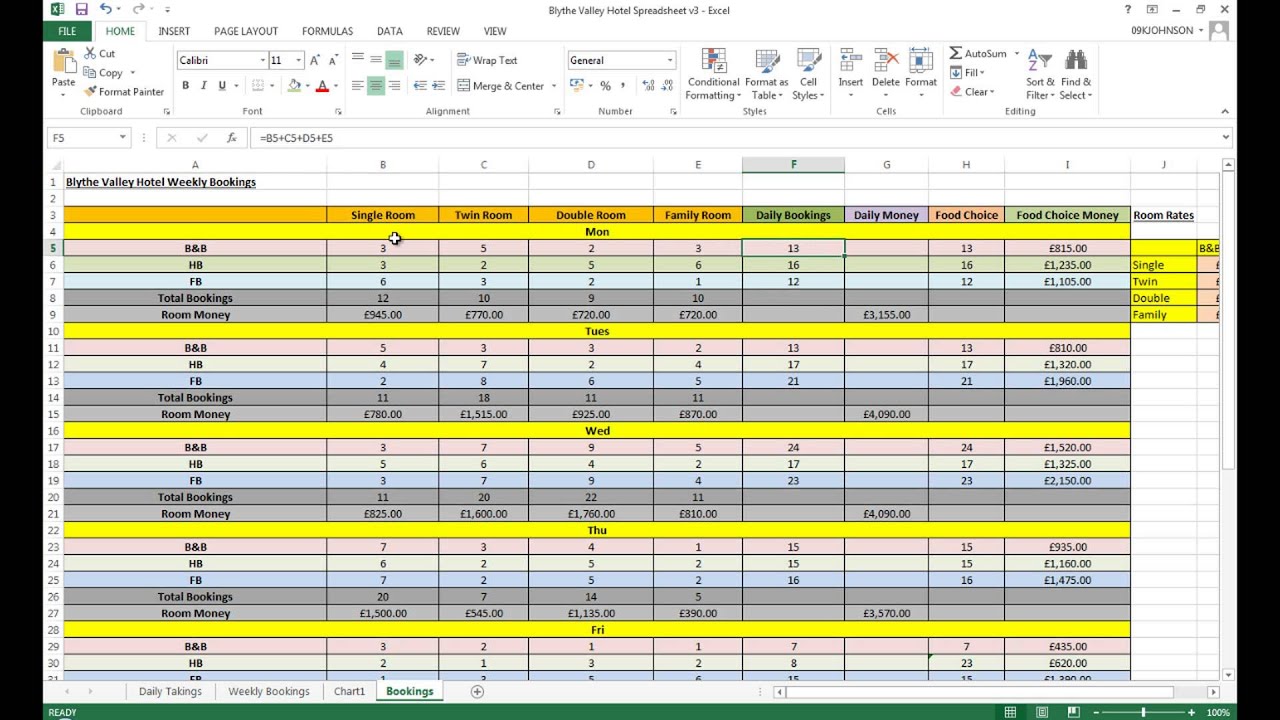This screenshot has height=720, width=1280.
Task: Add a new sheet
Action: pos(477,691)
